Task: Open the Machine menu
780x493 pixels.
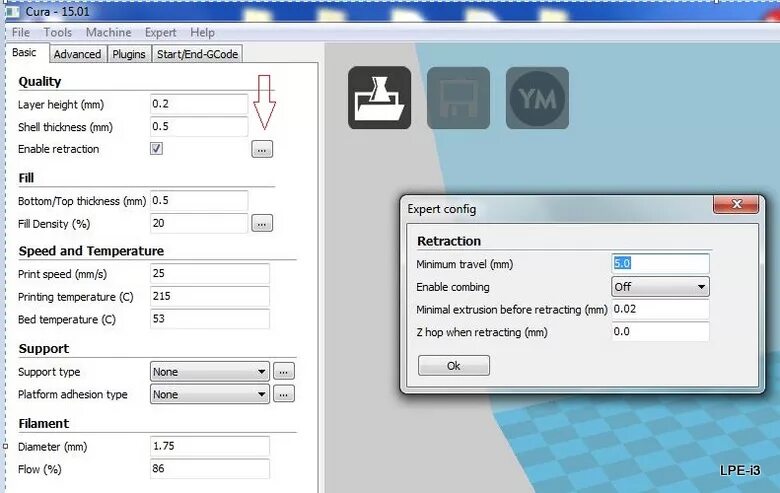Action: pos(108,33)
